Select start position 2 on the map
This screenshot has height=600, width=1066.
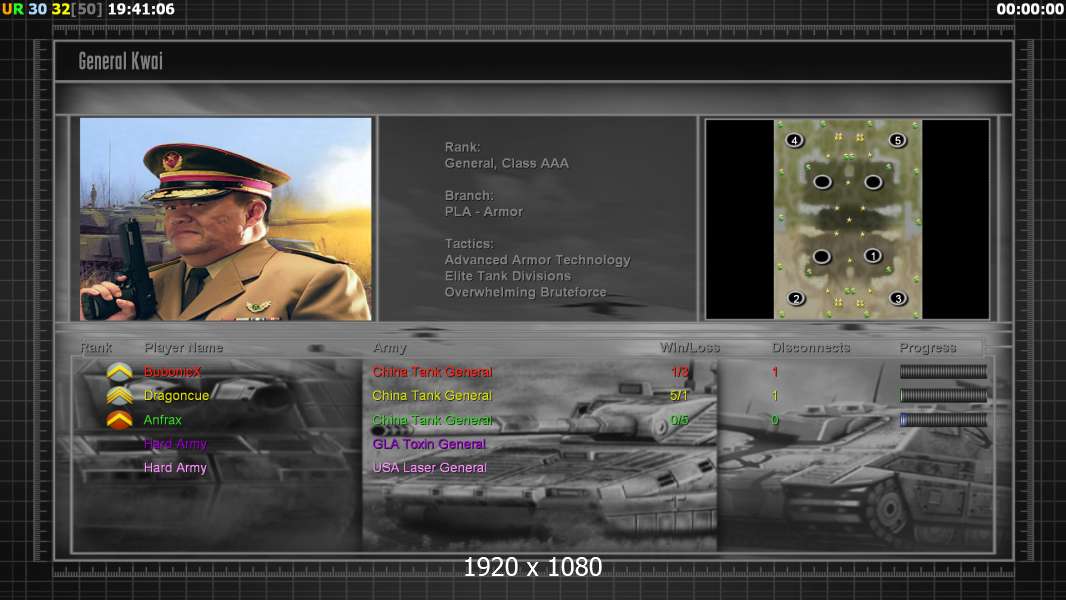796,298
